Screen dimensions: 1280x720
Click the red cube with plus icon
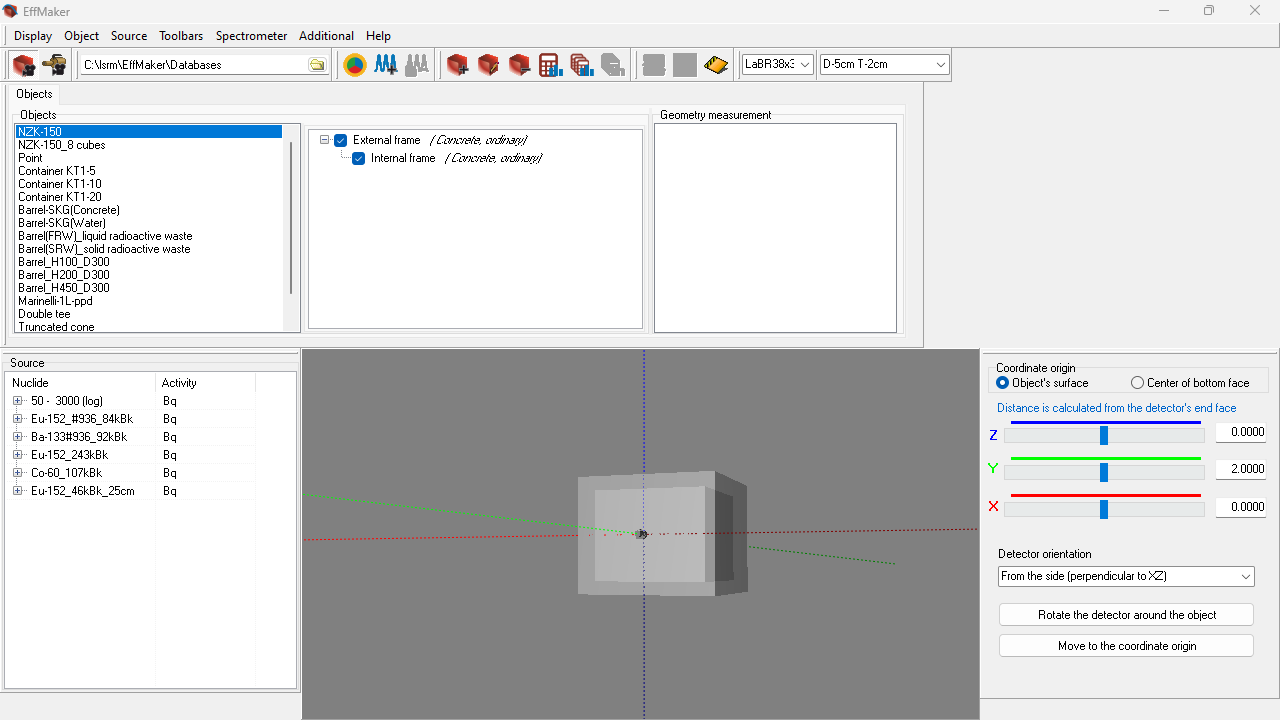pyautogui.click(x=458, y=65)
